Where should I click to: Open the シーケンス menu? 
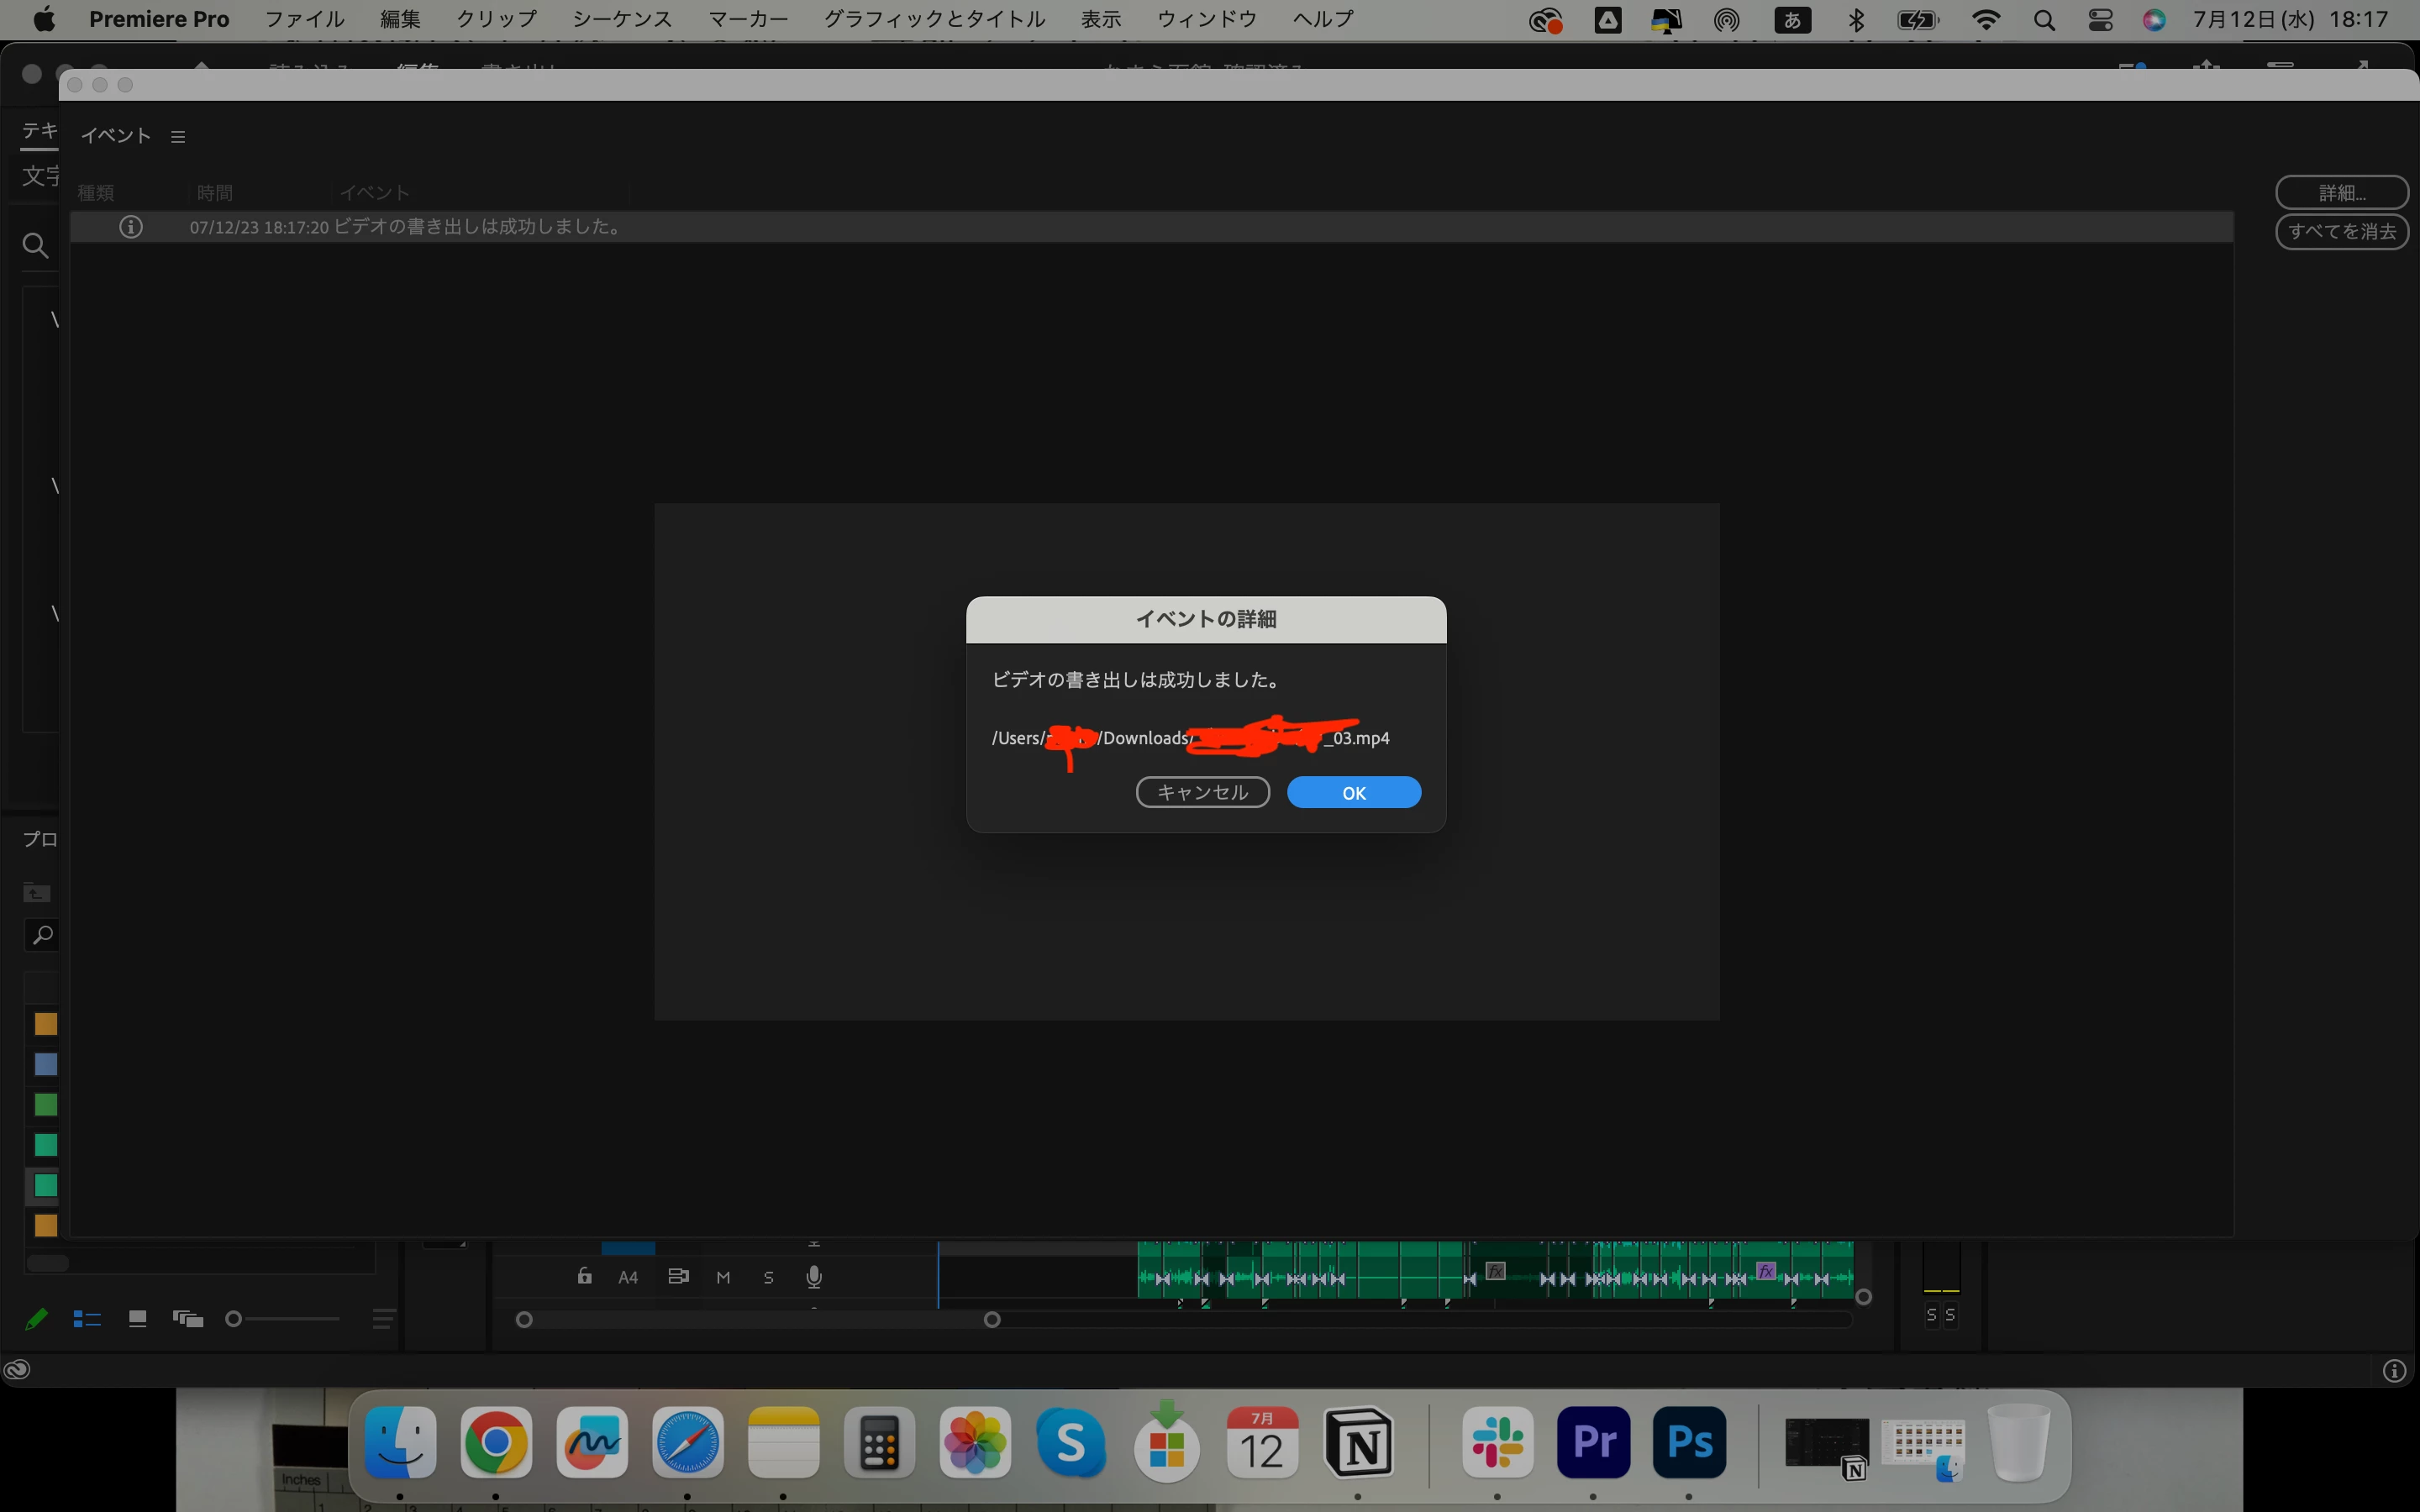click(621, 19)
